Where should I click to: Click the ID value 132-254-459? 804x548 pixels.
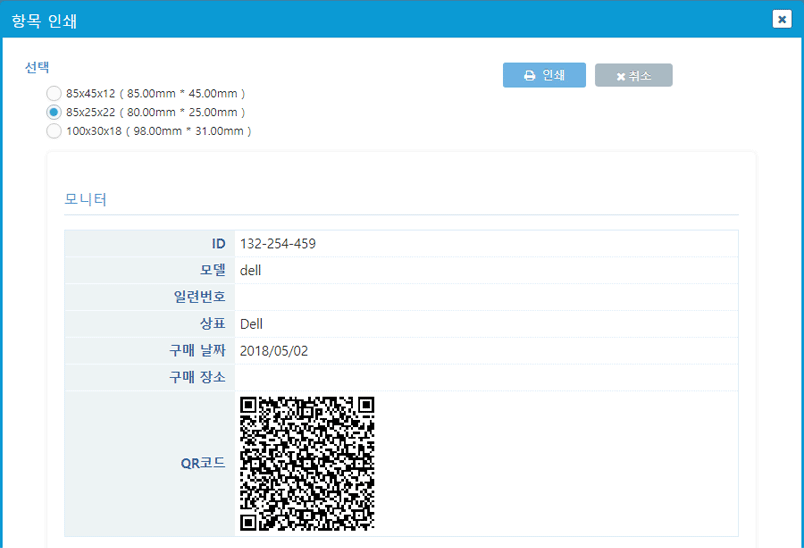[x=278, y=243]
